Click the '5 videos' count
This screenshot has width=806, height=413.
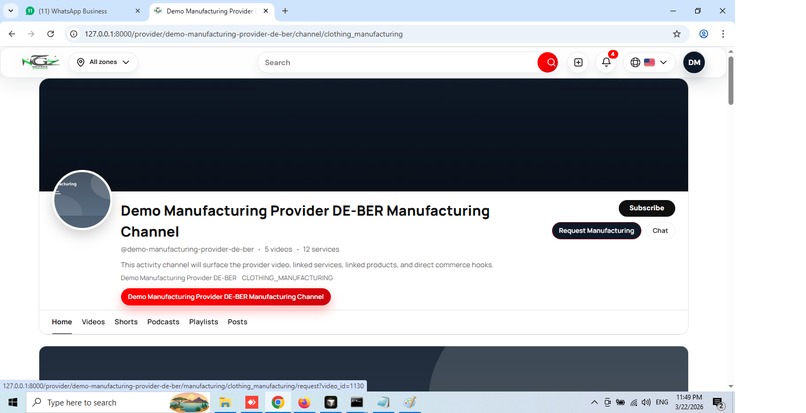click(278, 249)
